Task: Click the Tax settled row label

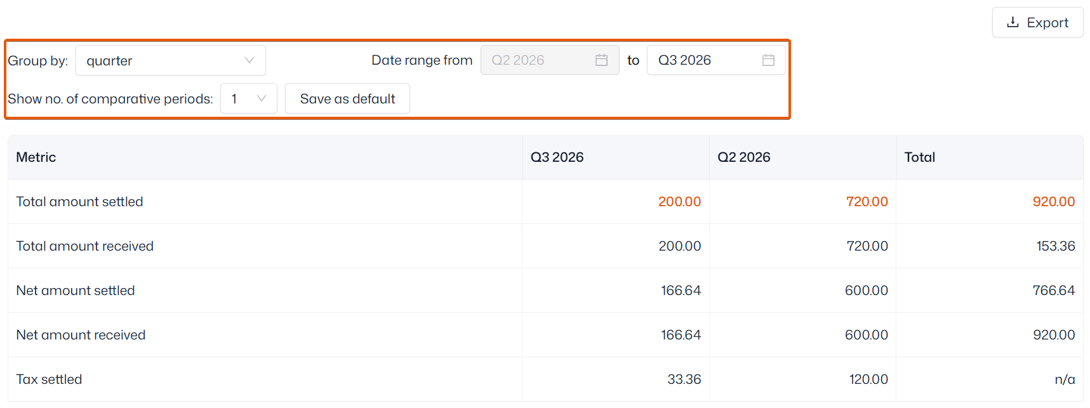Action: tap(49, 380)
